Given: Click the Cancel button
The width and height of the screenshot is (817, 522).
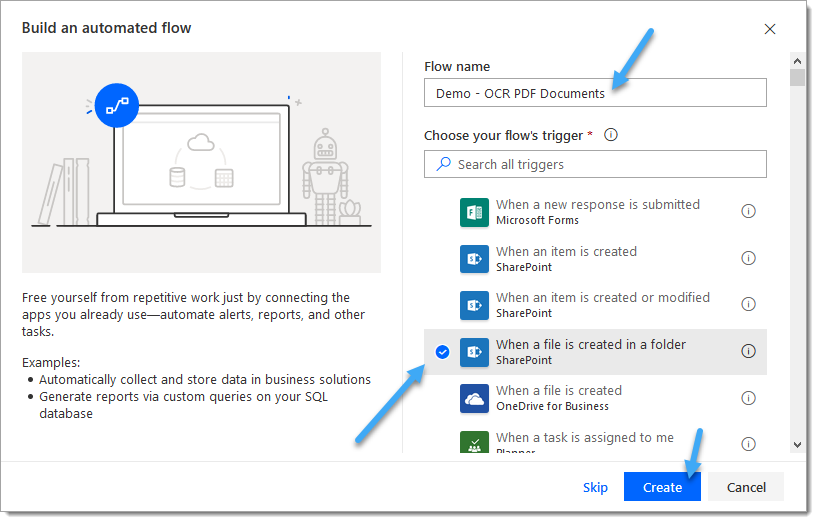Looking at the screenshot, I should pyautogui.click(x=746, y=487).
